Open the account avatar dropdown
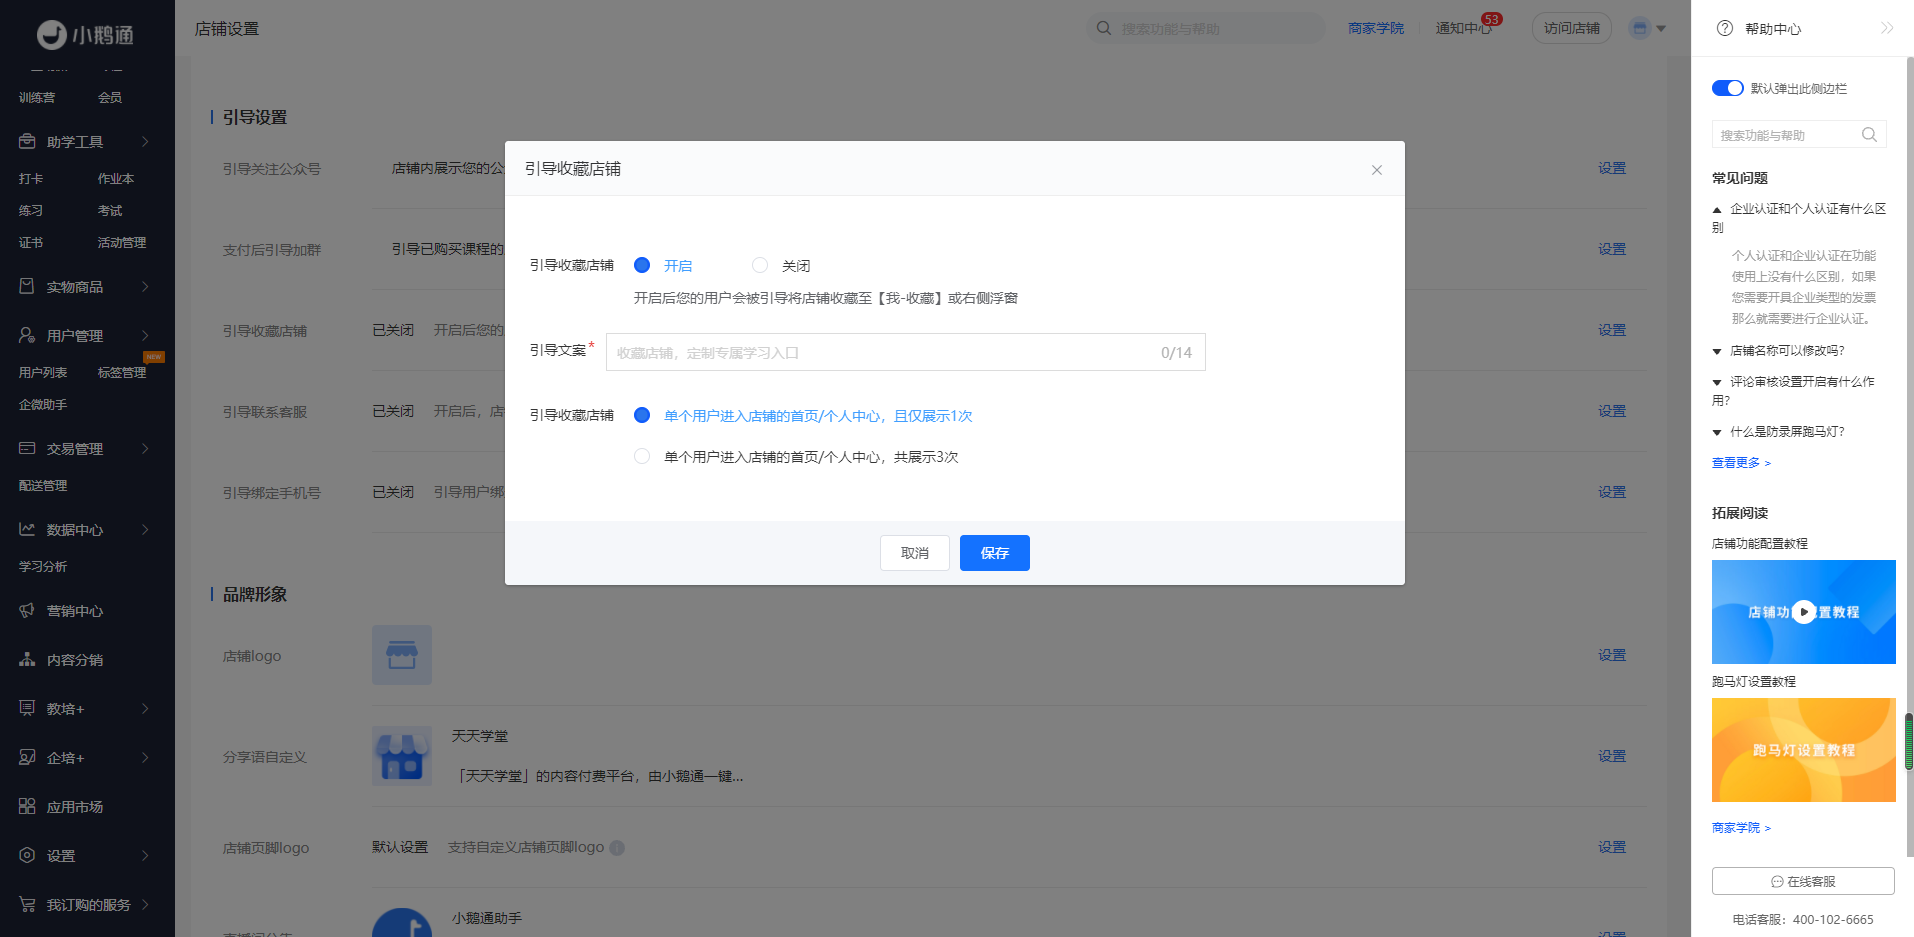Image resolution: width=1914 pixels, height=937 pixels. pyautogui.click(x=1647, y=28)
